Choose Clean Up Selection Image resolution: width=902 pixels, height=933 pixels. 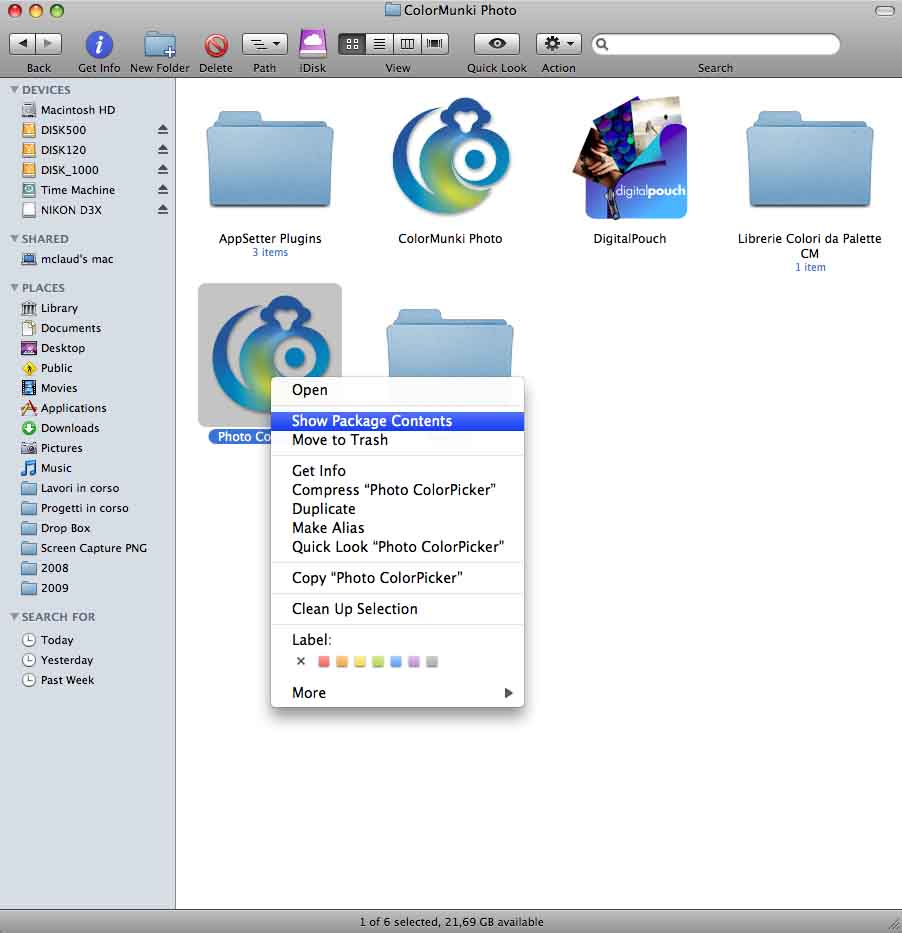pos(397,609)
